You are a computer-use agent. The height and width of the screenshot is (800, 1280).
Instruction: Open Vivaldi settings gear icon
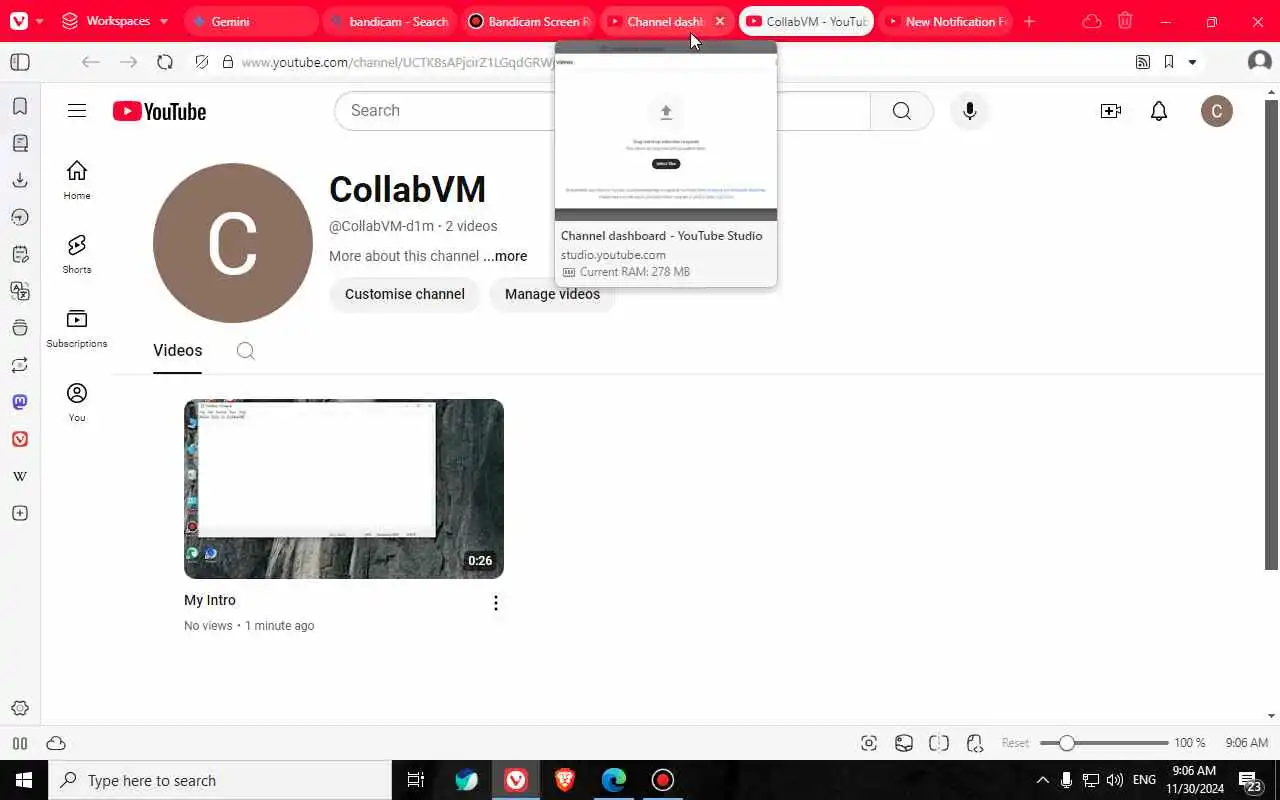(20, 708)
